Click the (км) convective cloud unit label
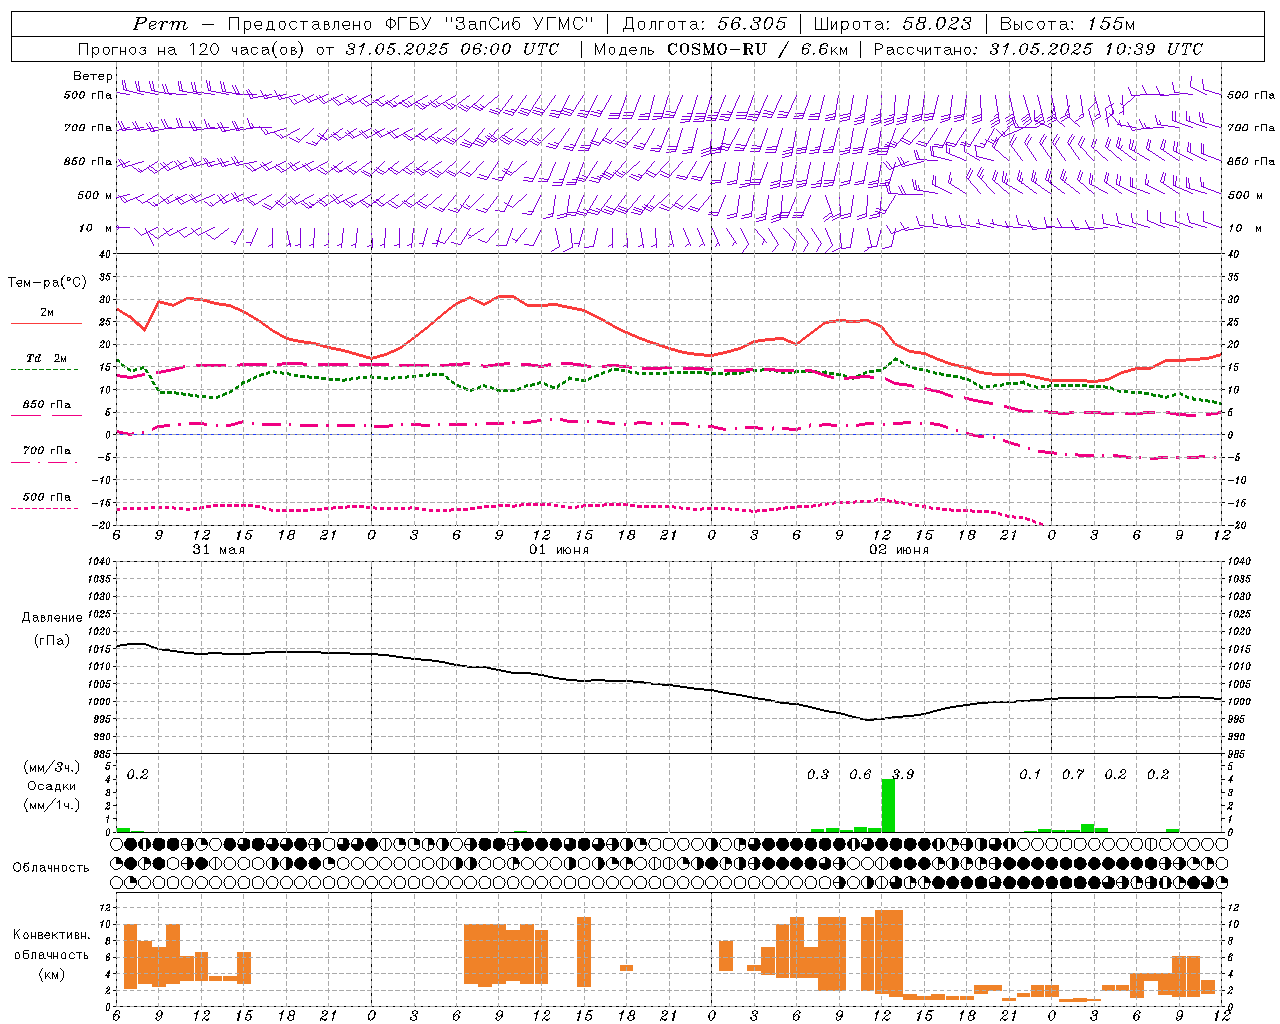Image resolution: width=1280 pixels, height=1024 pixels. pyautogui.click(x=52, y=974)
